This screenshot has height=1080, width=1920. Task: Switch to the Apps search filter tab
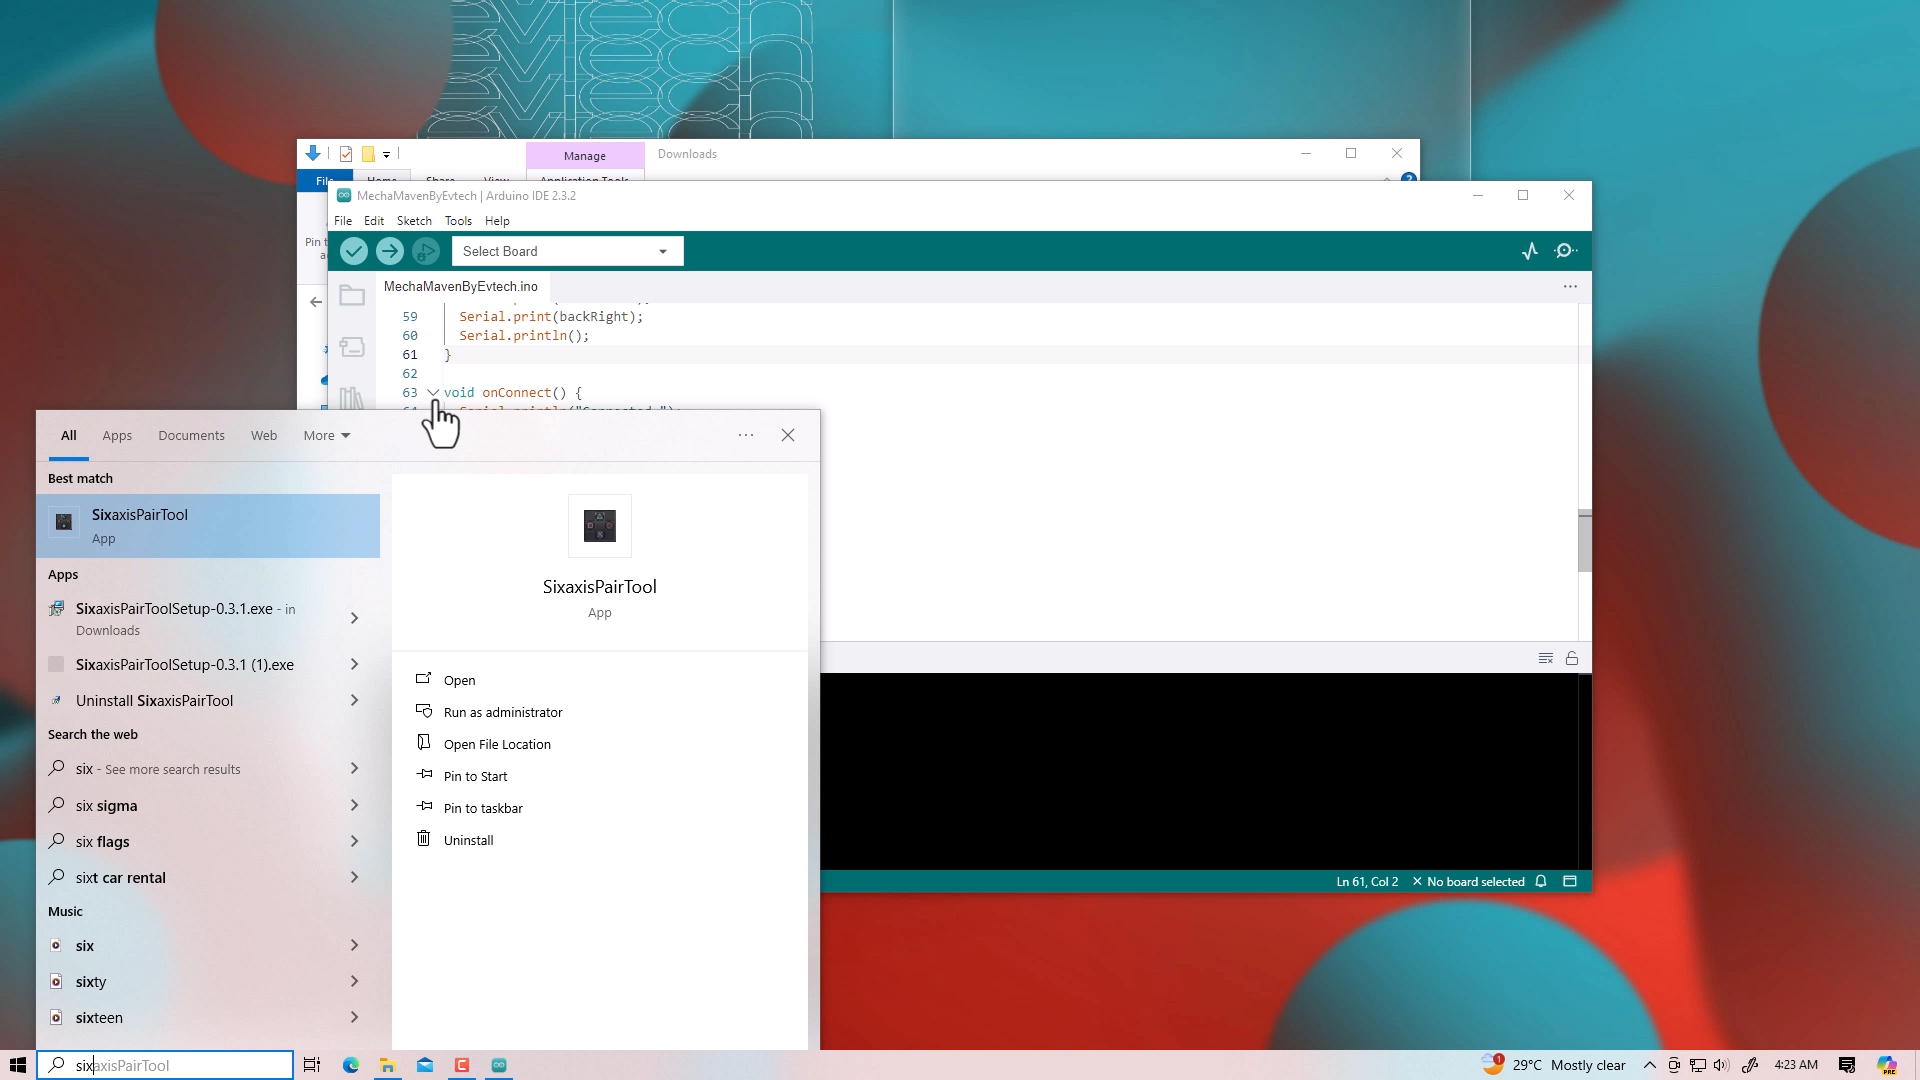coord(117,435)
